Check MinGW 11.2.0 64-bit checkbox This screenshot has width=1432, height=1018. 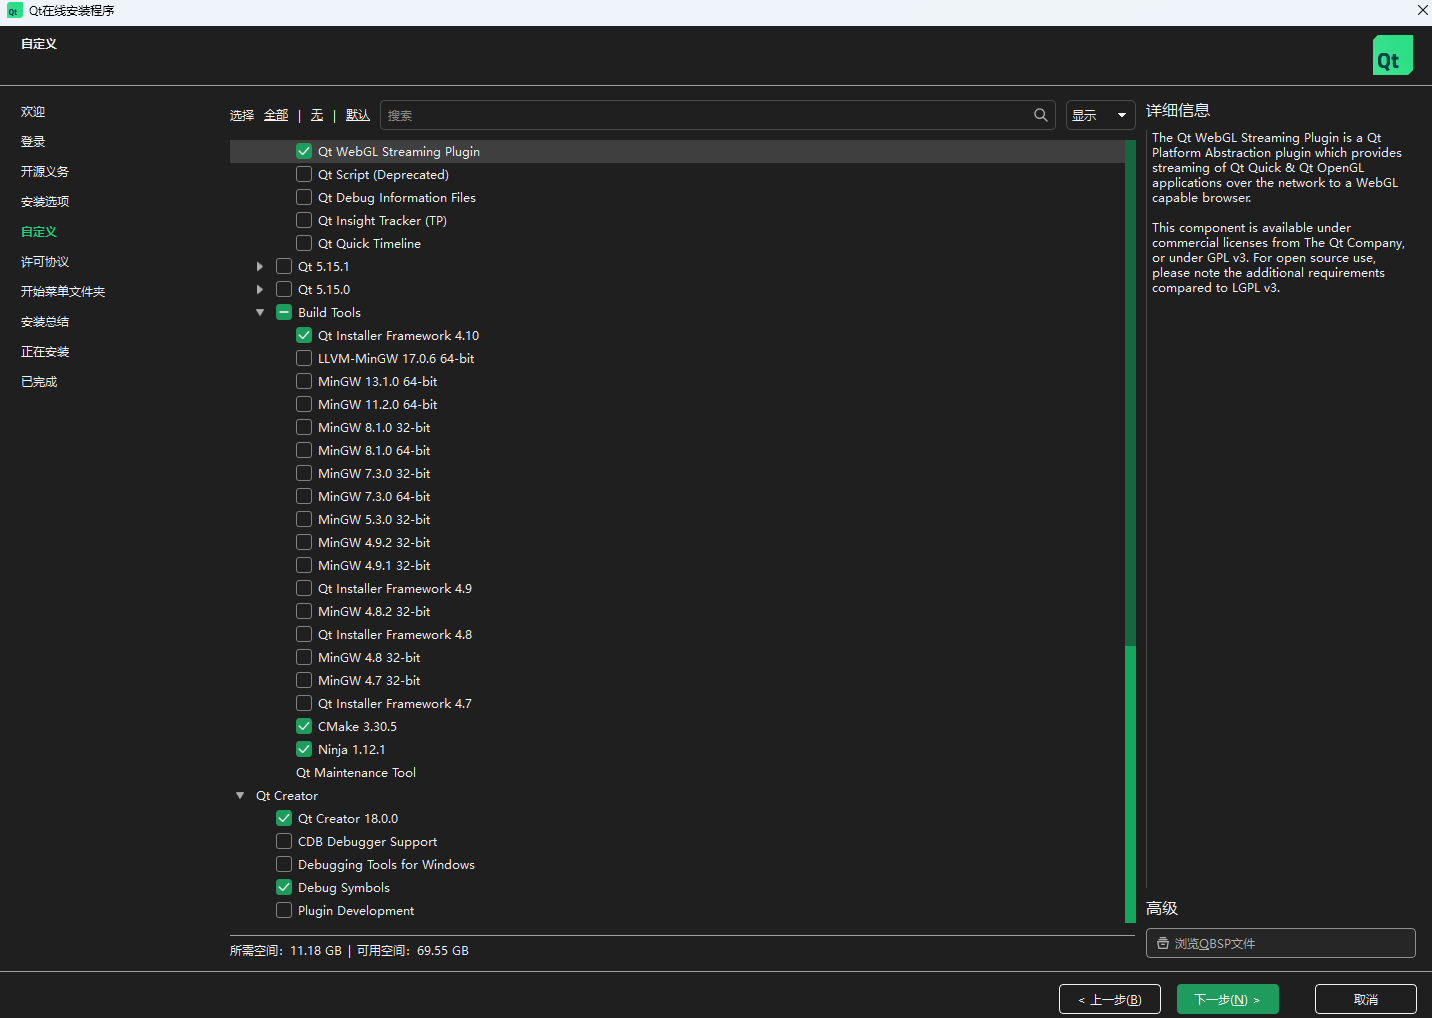[x=304, y=404]
